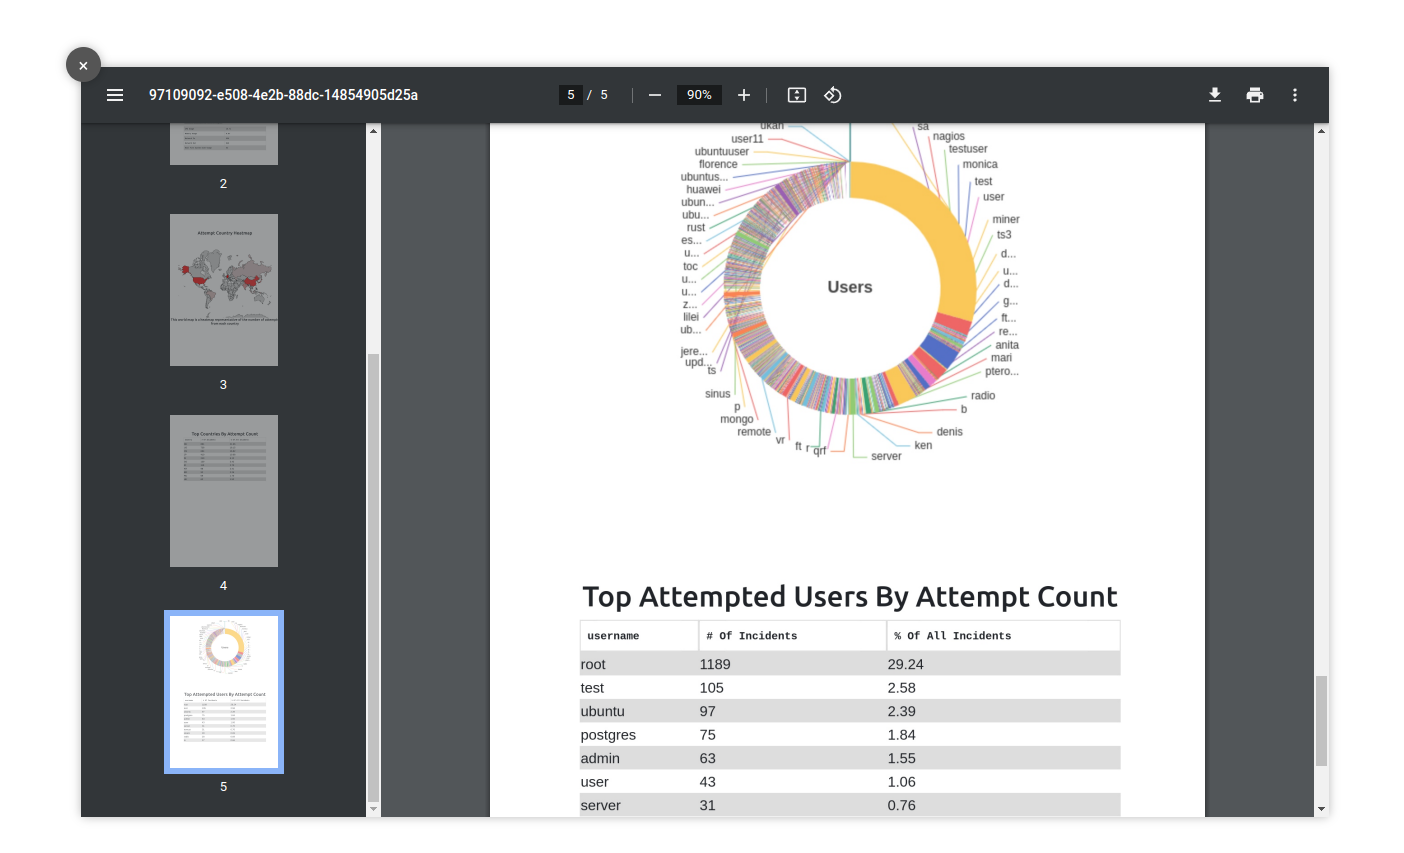Image resolution: width=1404 pixels, height=853 pixels.
Task: Click the 'mongo' chart label
Action: [737, 419]
